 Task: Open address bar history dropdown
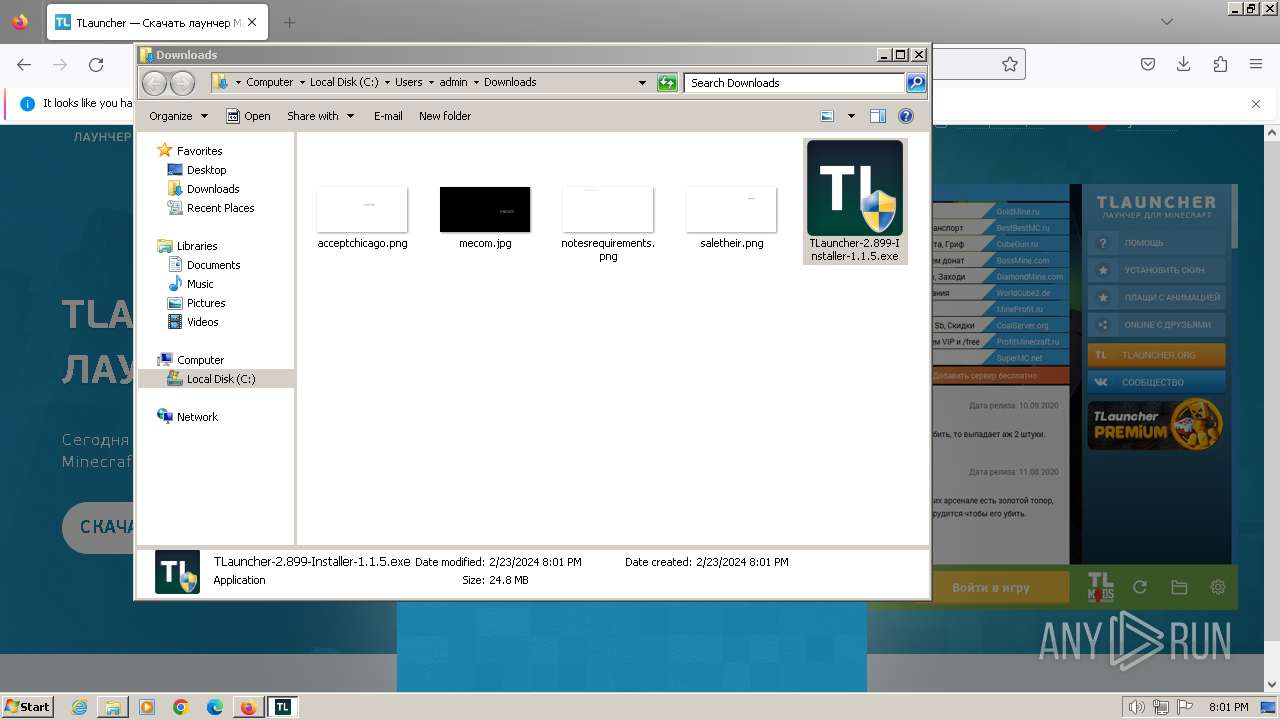click(x=642, y=83)
